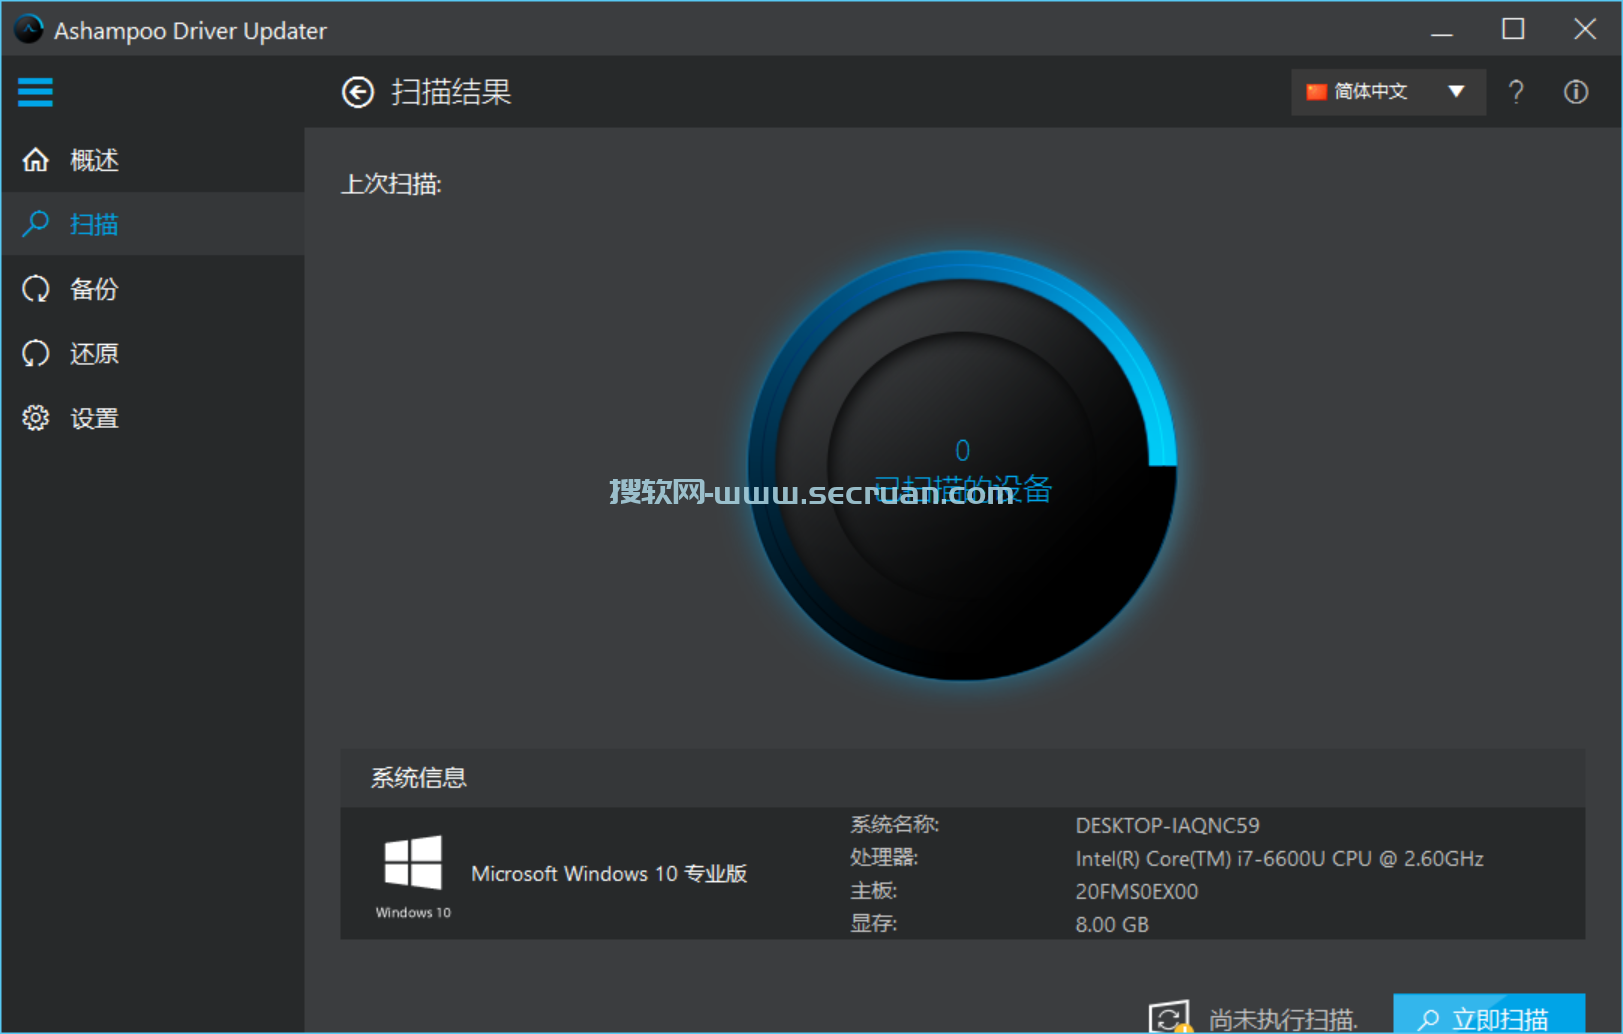
Task: Toggle the hamburger menu icon
Action: 35,92
